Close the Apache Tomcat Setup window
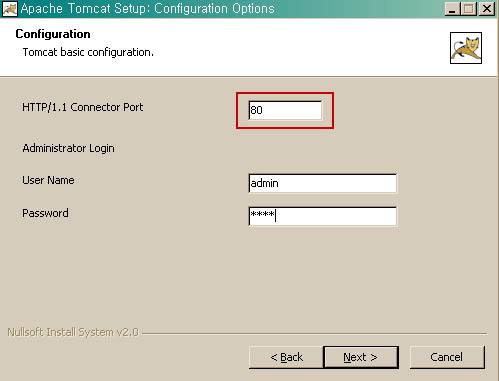Viewport: 499px width, 381px height. pos(487,9)
